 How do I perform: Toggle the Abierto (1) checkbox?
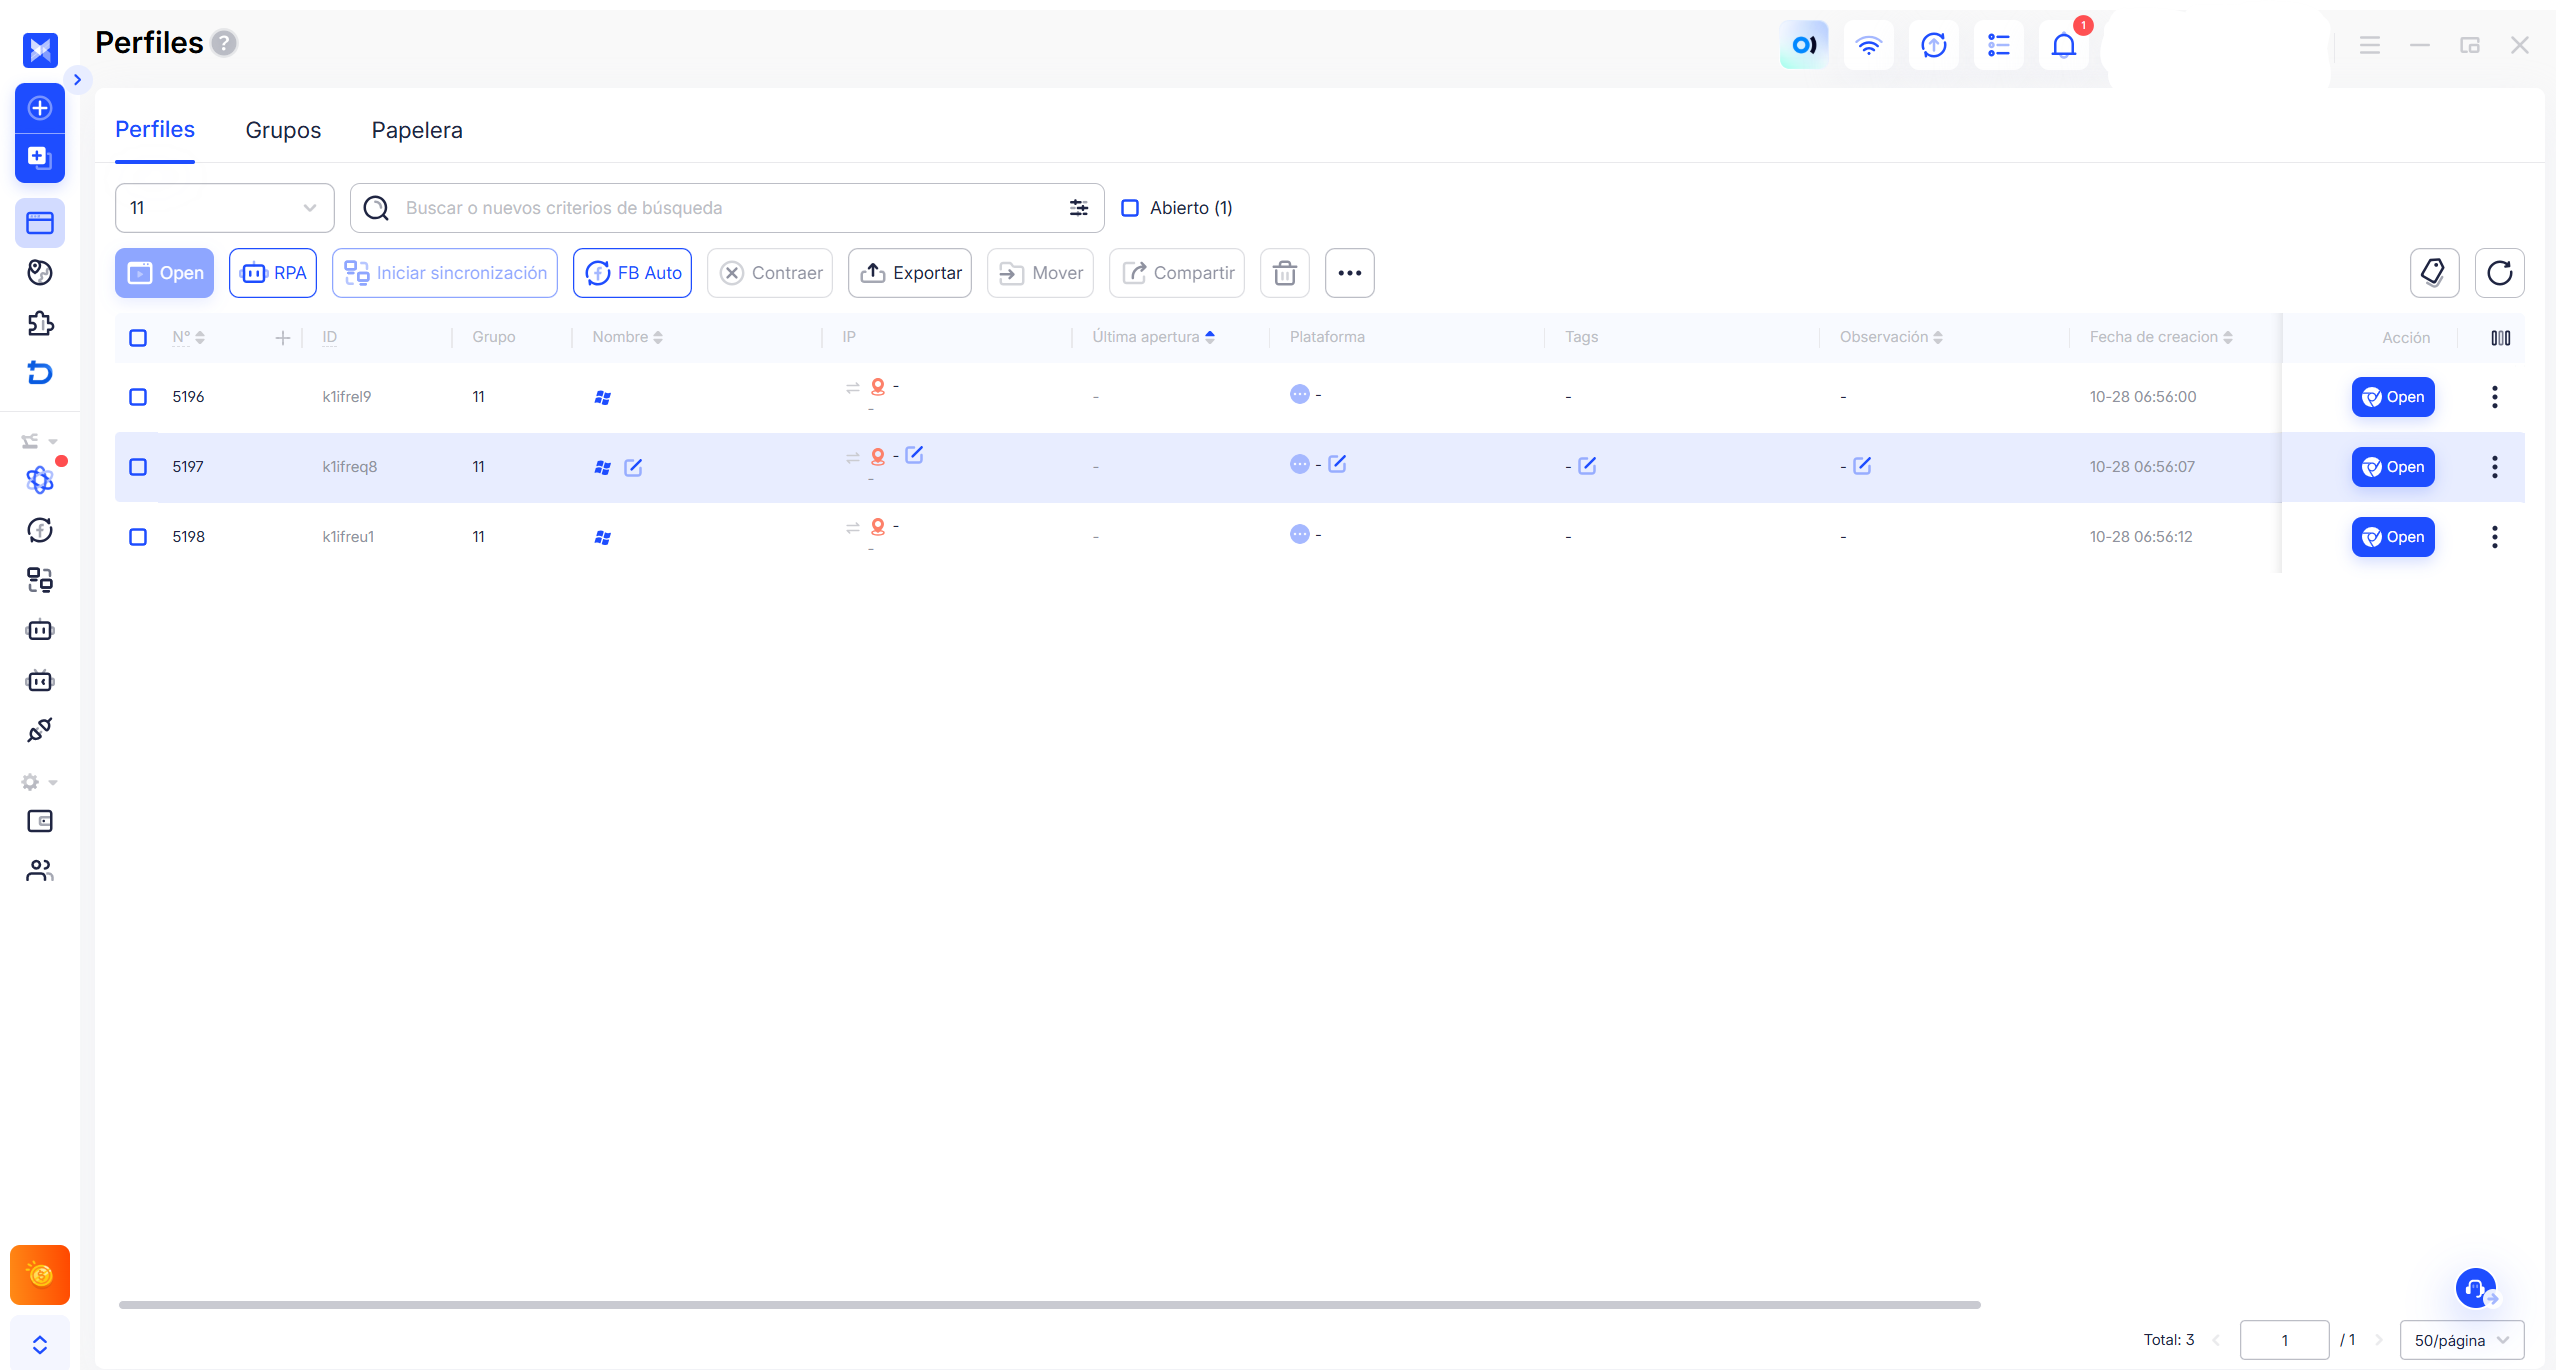tap(1130, 208)
